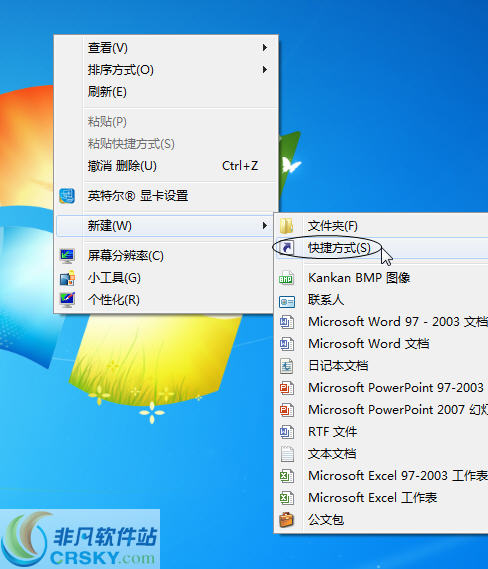Click the Microsoft Excel 工作表 icon
Viewport: 488px width, 569px height.
pos(287,498)
